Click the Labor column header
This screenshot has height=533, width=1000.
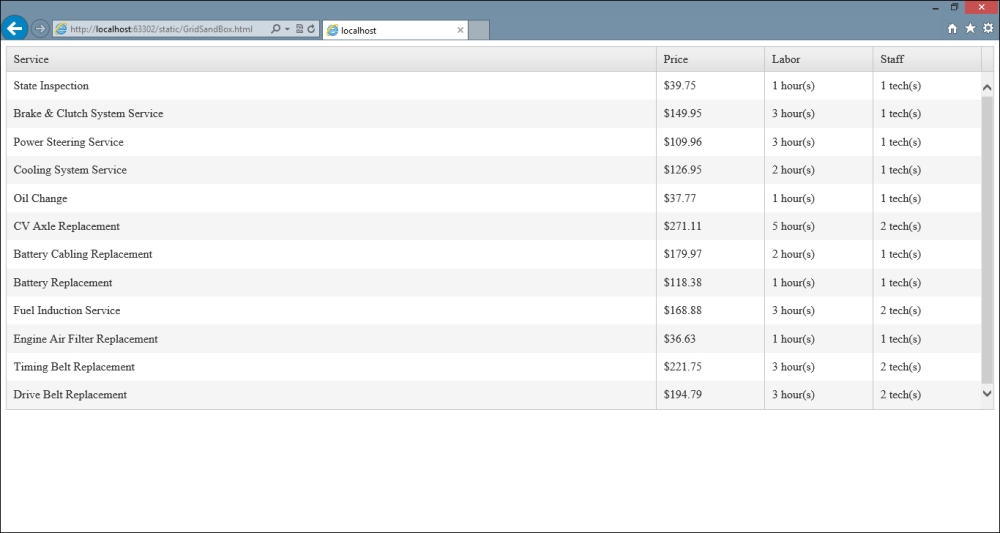click(x=818, y=59)
